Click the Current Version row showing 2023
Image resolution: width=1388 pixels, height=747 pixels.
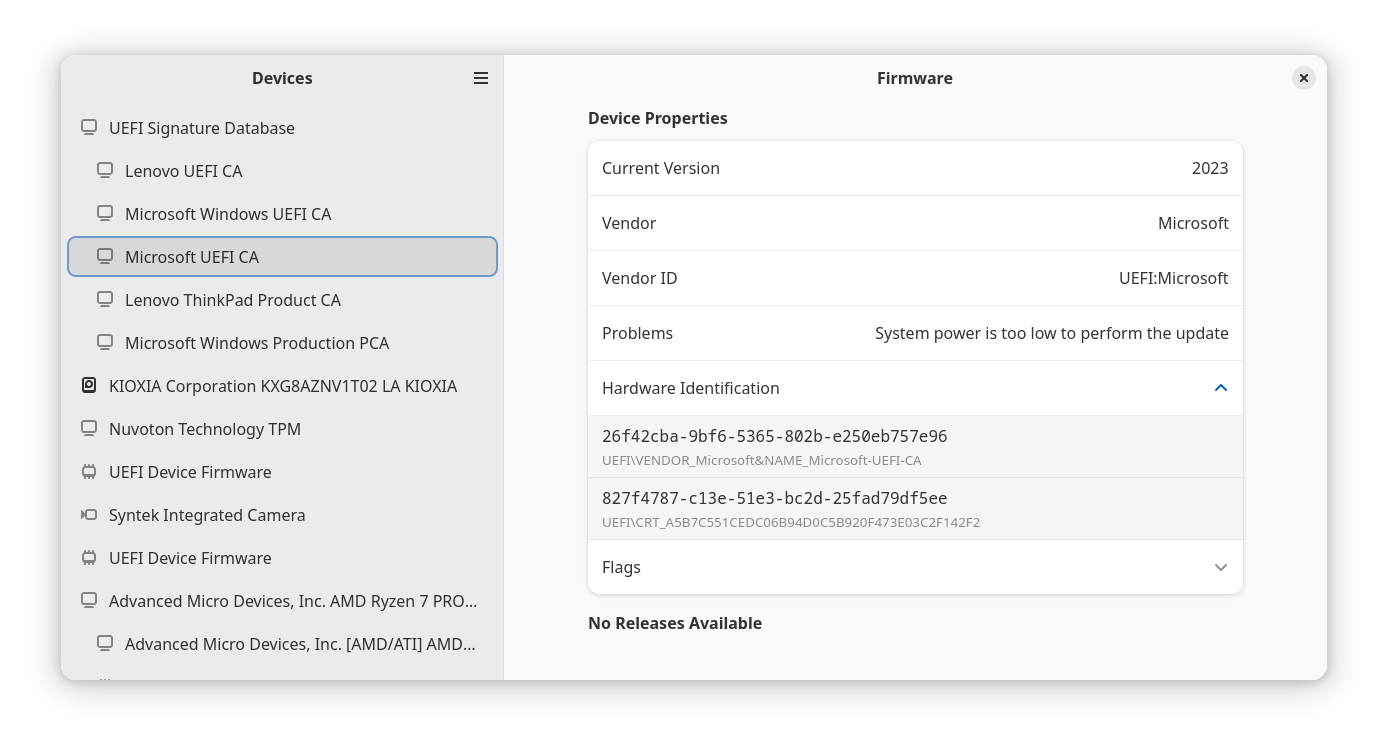(915, 168)
